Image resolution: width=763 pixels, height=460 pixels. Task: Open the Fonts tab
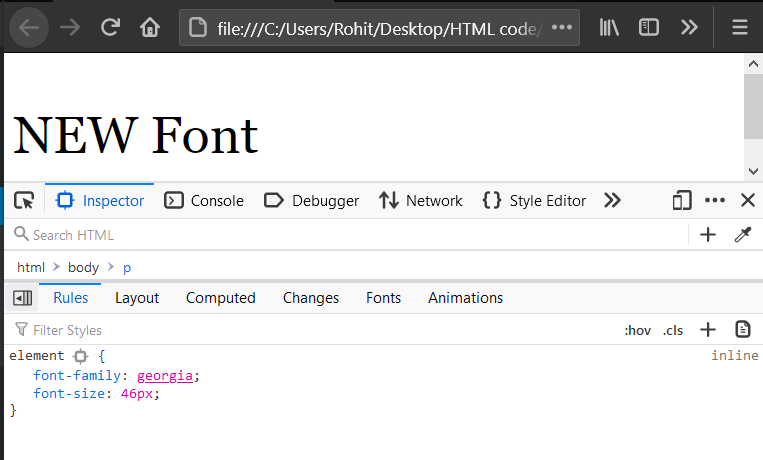point(383,298)
